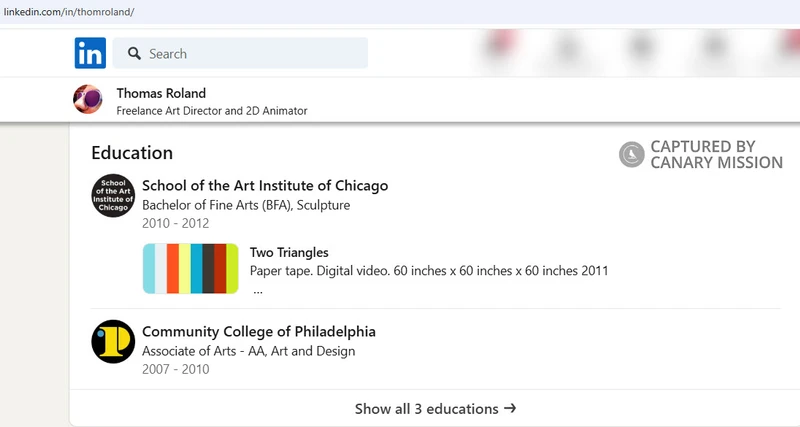Click the magnifier icon in search box
Image resolution: width=800 pixels, height=427 pixels.
(134, 53)
